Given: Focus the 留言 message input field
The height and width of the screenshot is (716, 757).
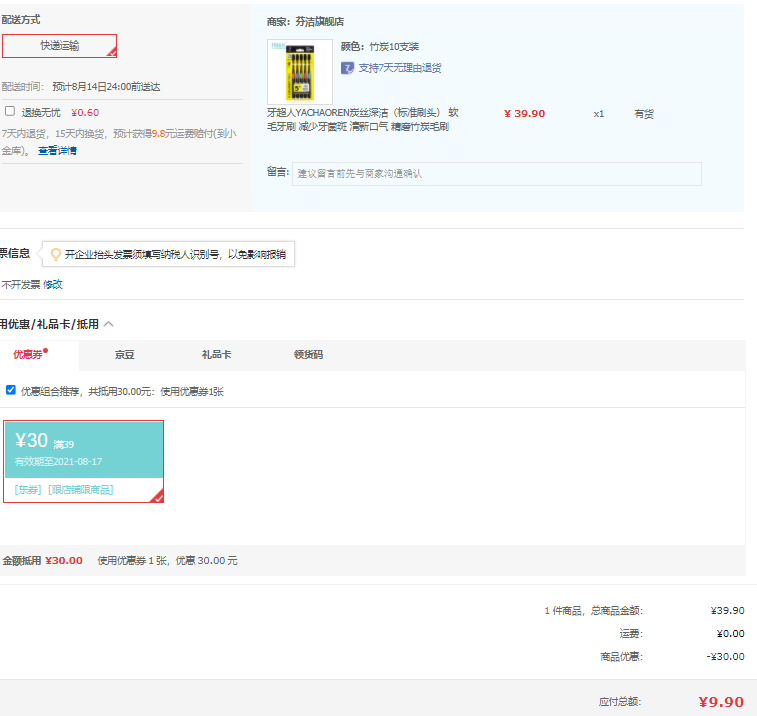Looking at the screenshot, I should (x=497, y=174).
